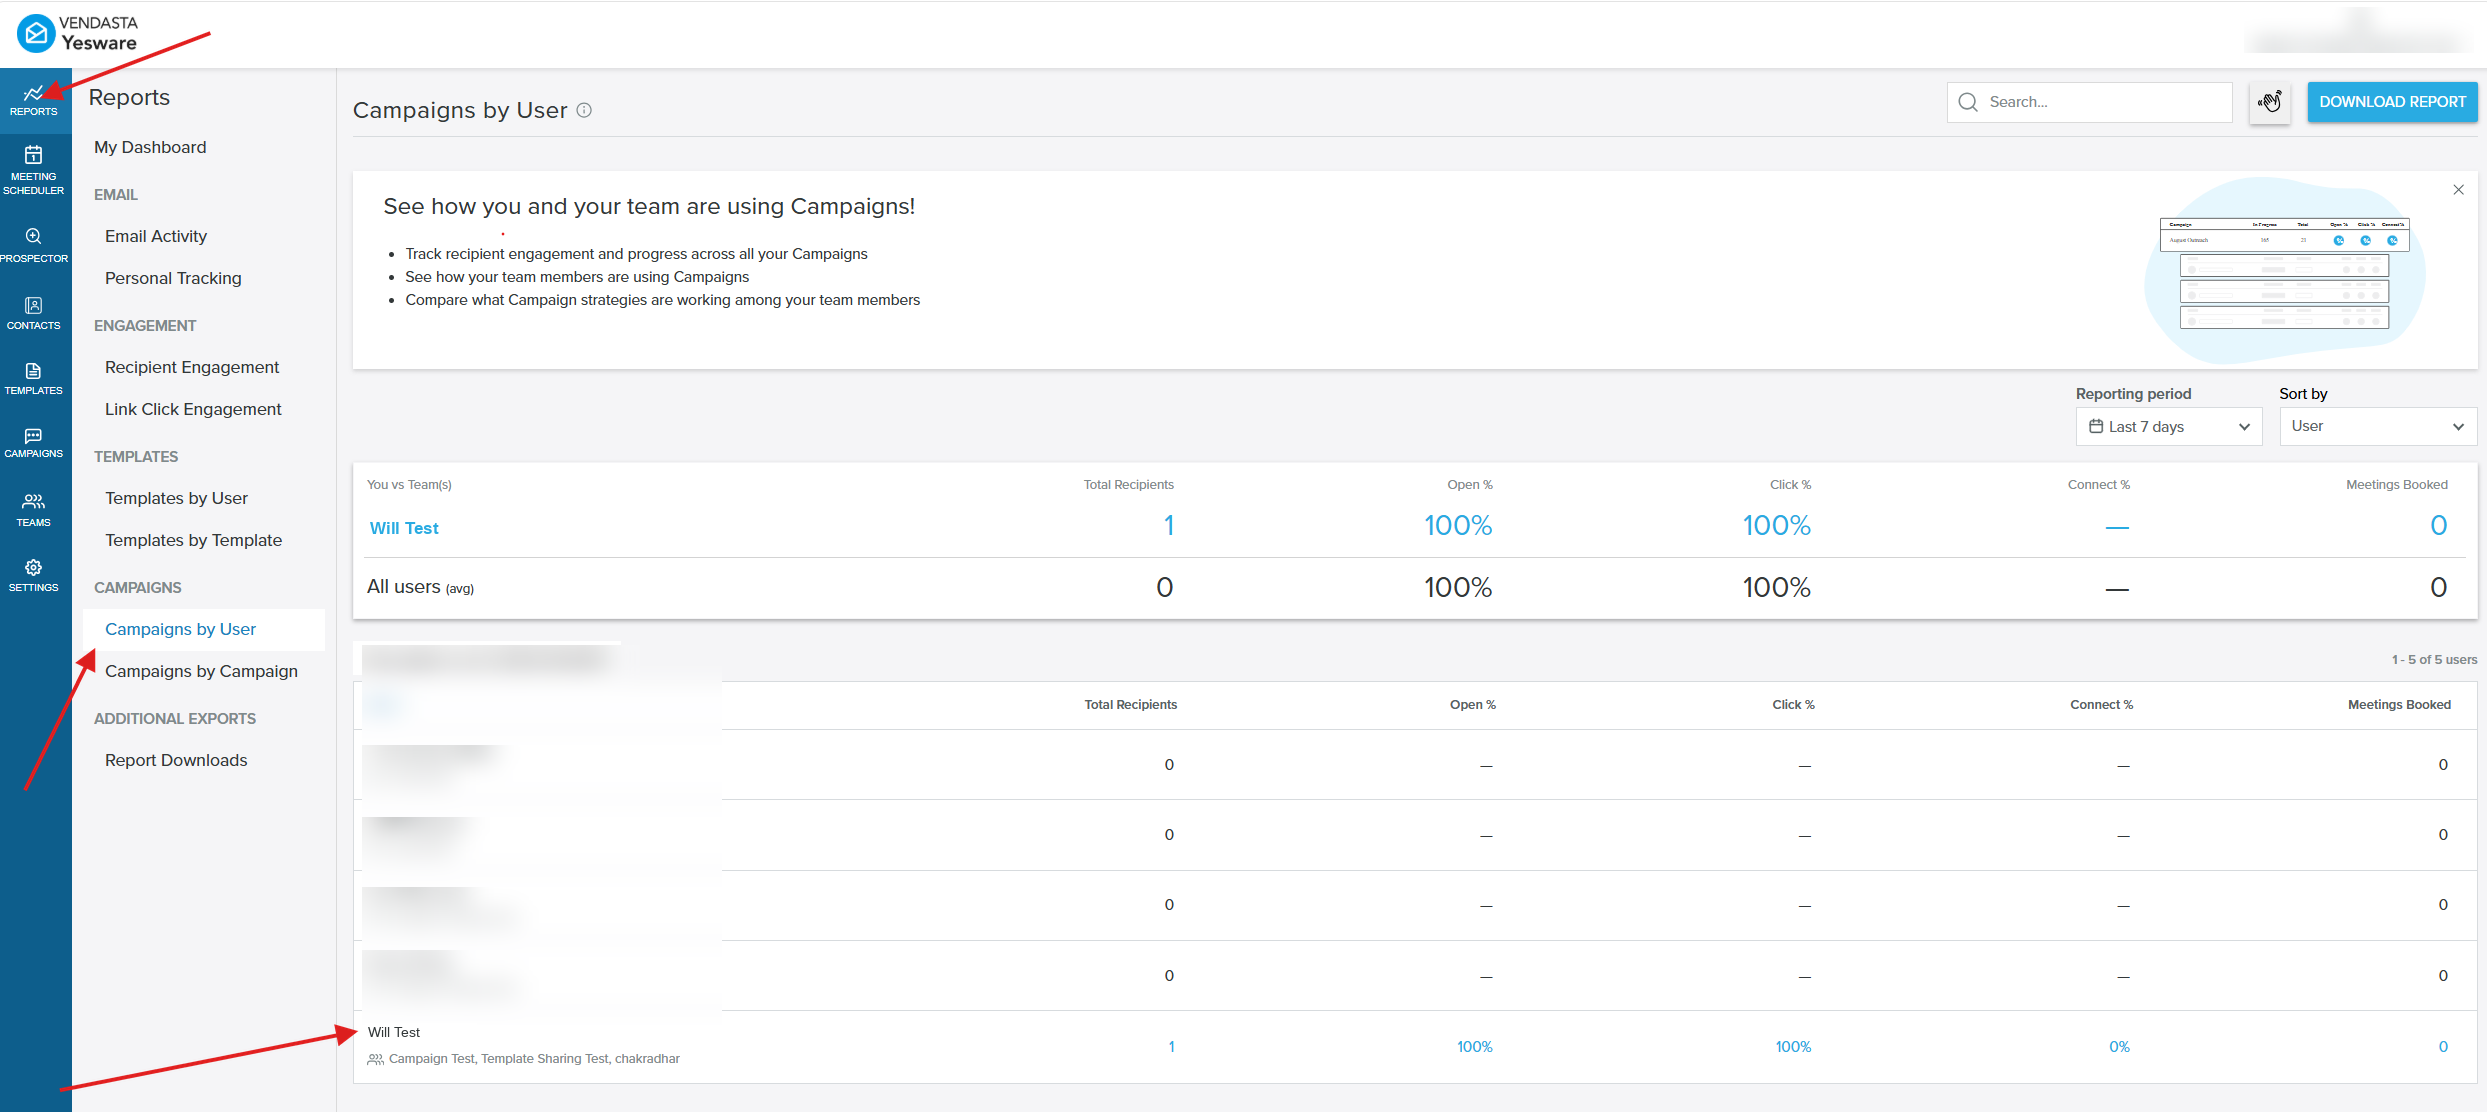Click the waving hand icon button
Viewport: 2487px width, 1112px height.
pyautogui.click(x=2270, y=102)
